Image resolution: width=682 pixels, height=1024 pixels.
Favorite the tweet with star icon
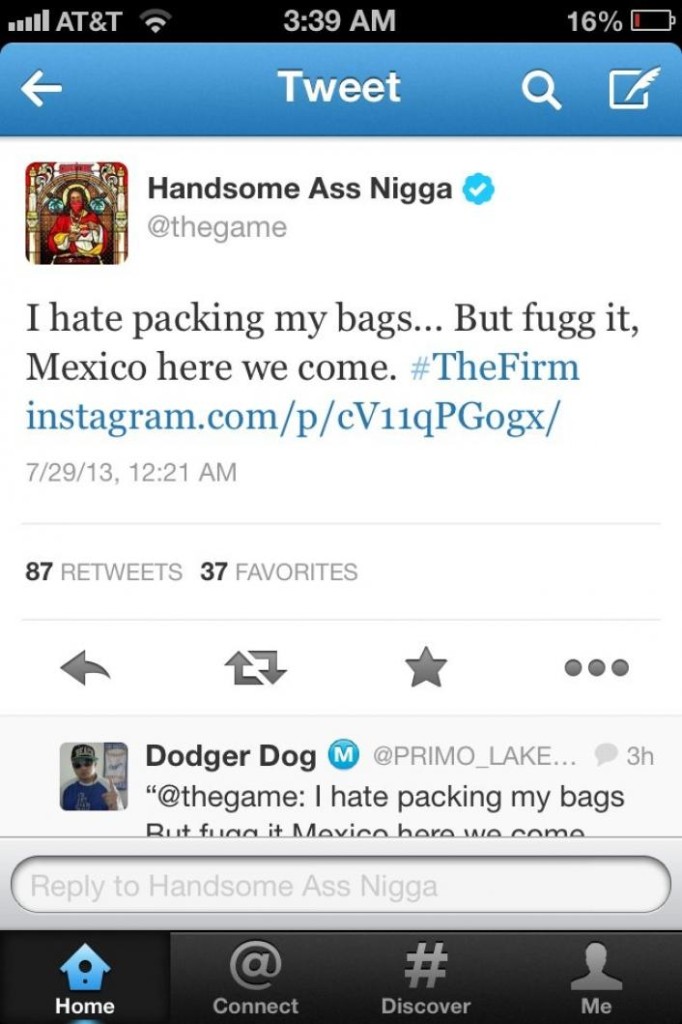point(426,667)
